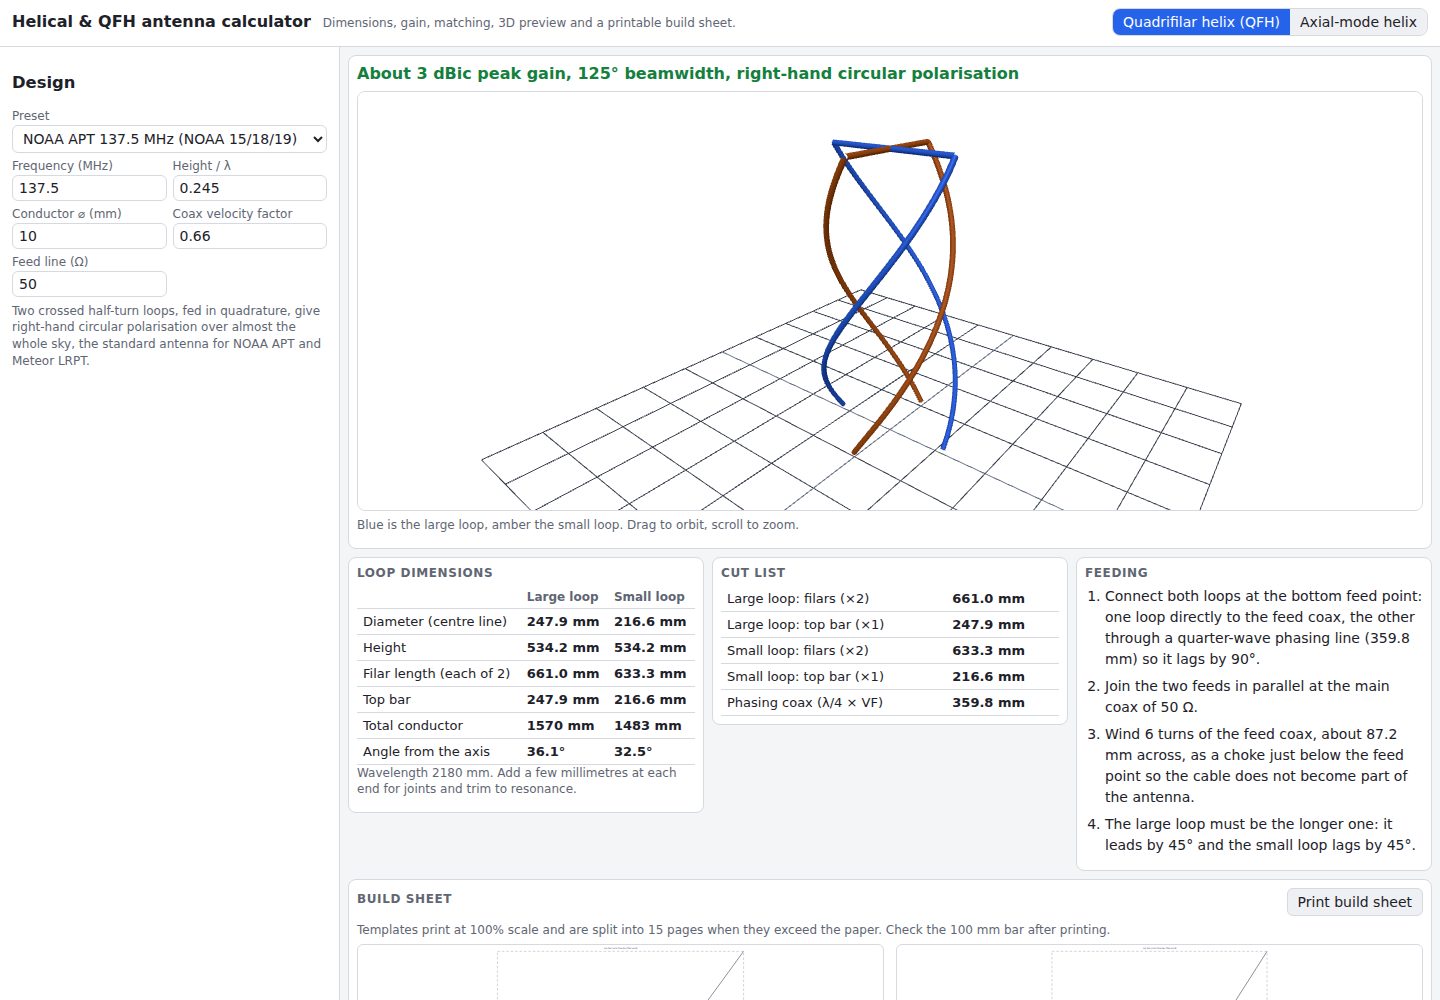
Task: Click cut list row Large loop: top bar
Action: pyautogui.click(x=890, y=624)
